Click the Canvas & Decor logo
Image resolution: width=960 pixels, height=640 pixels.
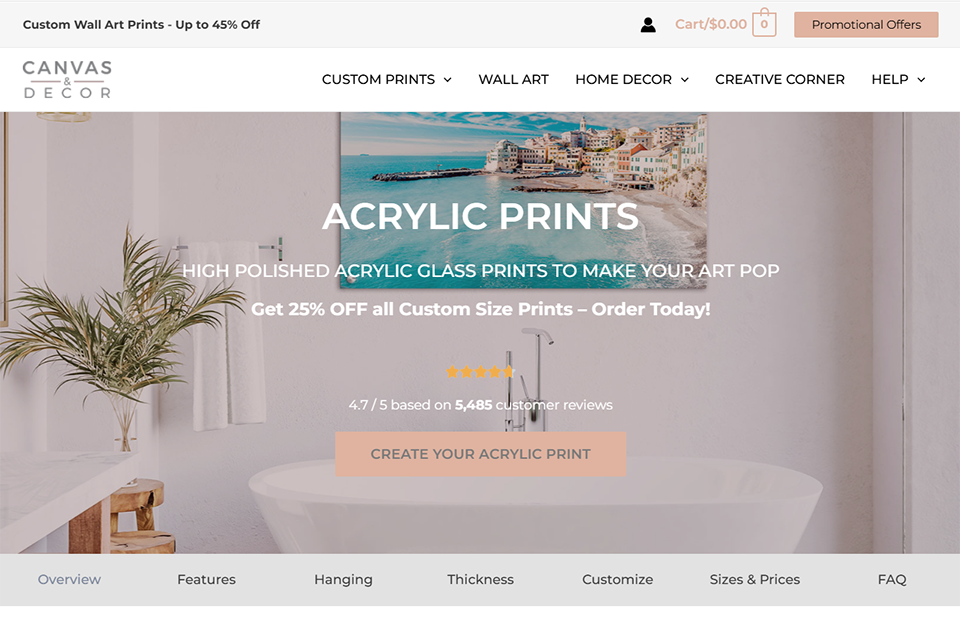pyautogui.click(x=67, y=79)
